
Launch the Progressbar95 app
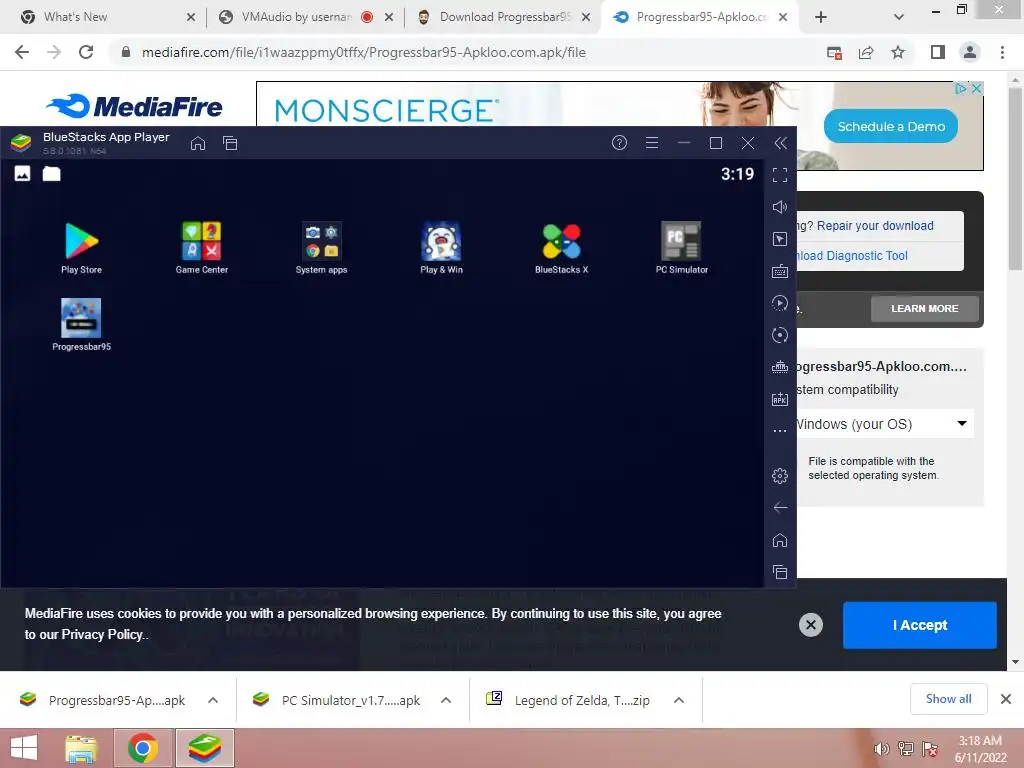[82, 325]
